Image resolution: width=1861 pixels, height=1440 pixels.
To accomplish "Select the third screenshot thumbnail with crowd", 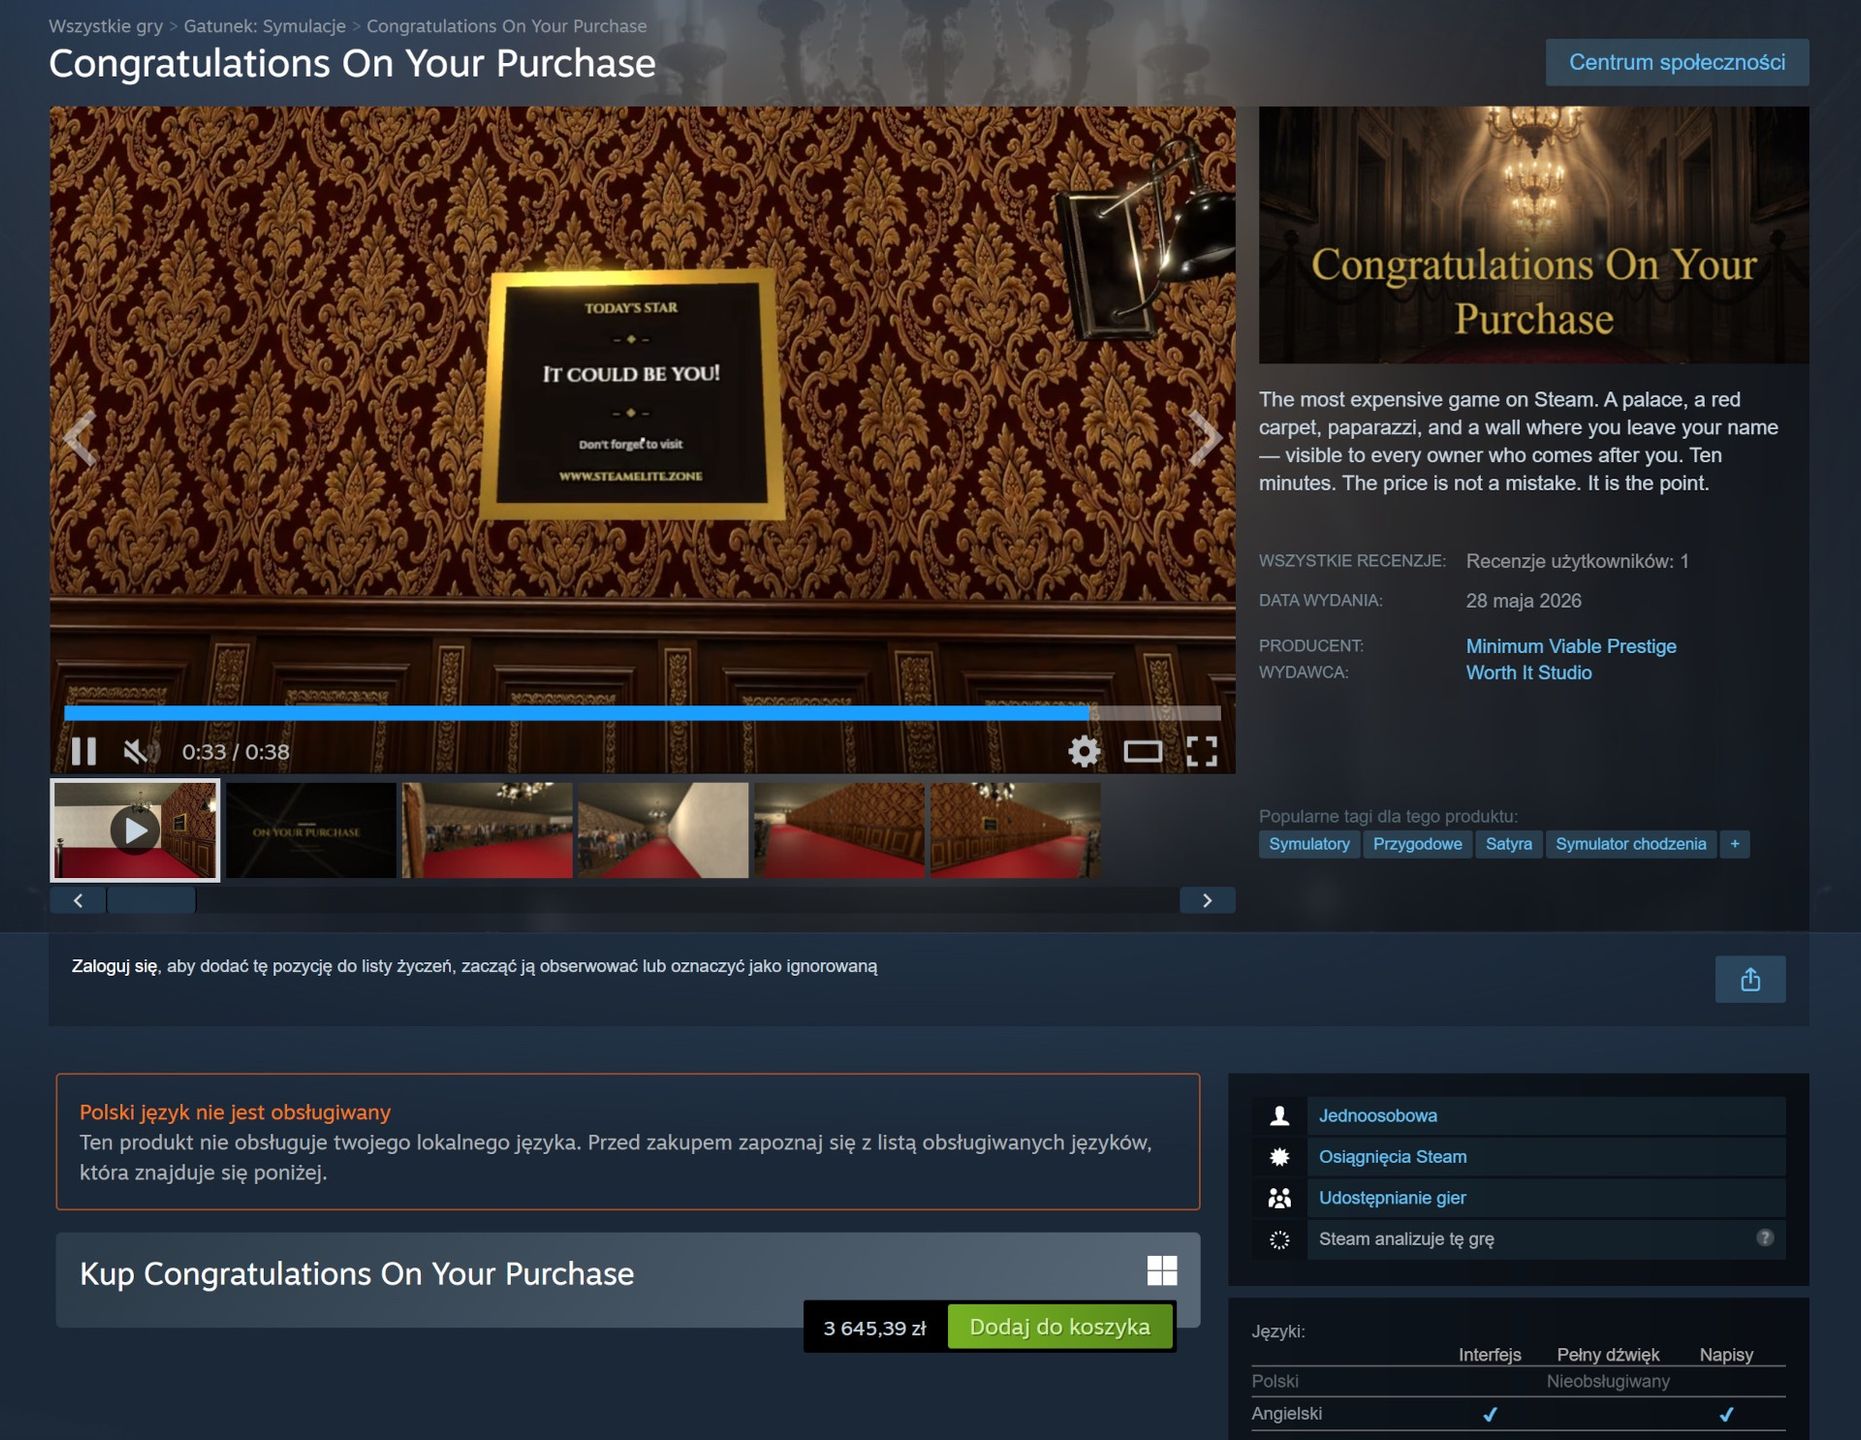I will (487, 830).
